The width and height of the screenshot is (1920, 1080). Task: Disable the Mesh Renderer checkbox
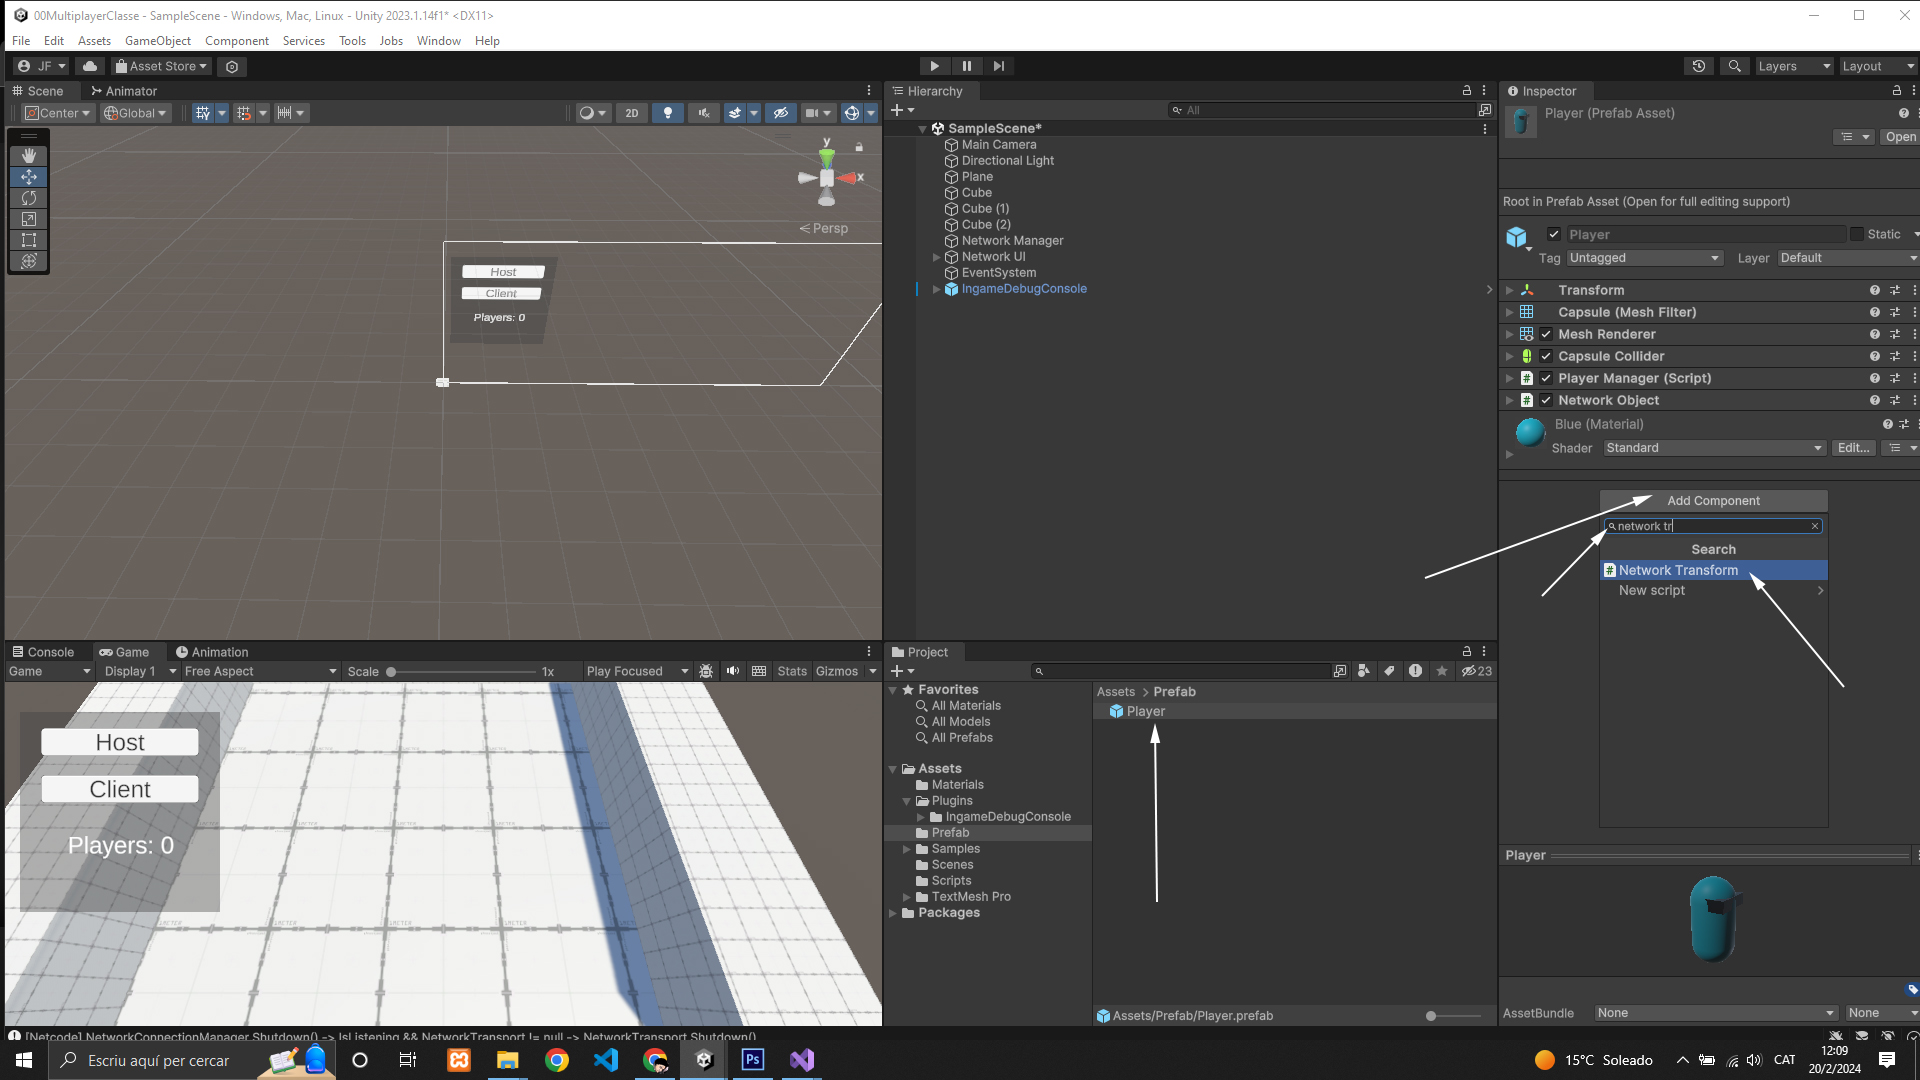point(1546,334)
